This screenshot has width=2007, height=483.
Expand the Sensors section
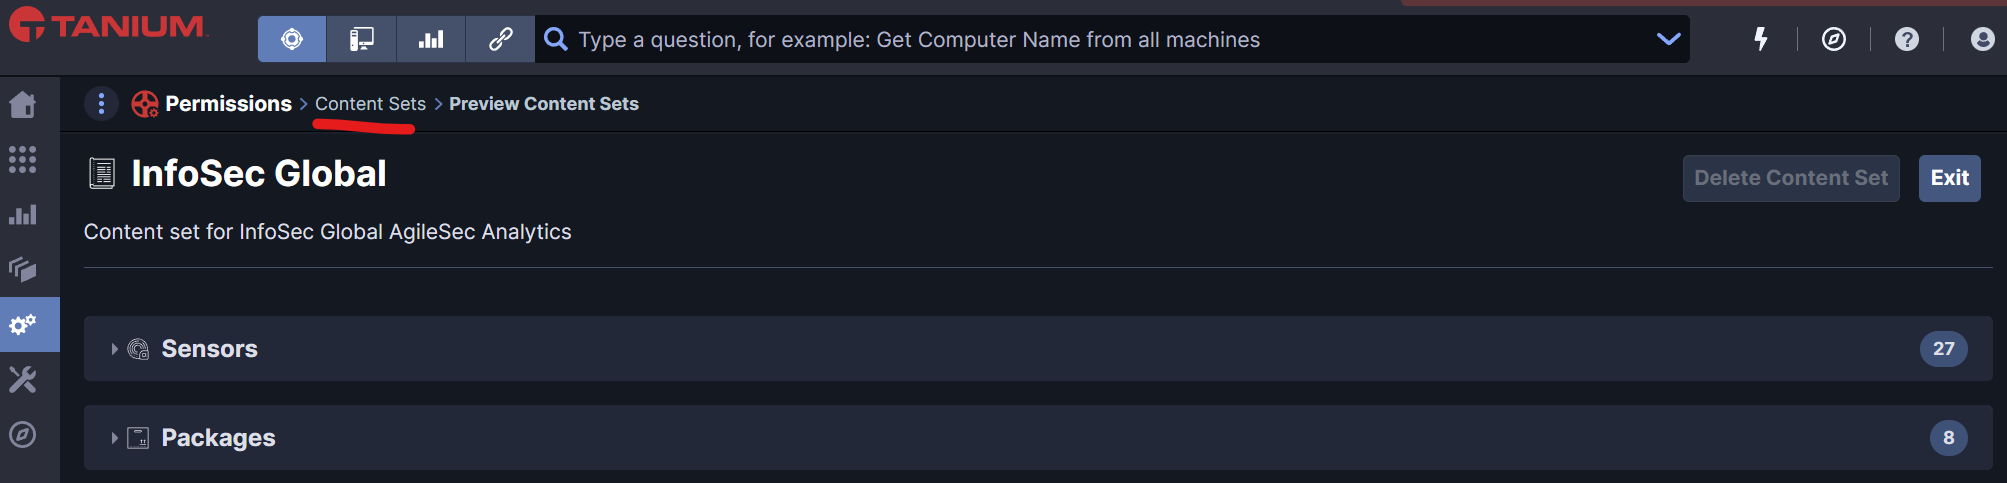point(114,349)
